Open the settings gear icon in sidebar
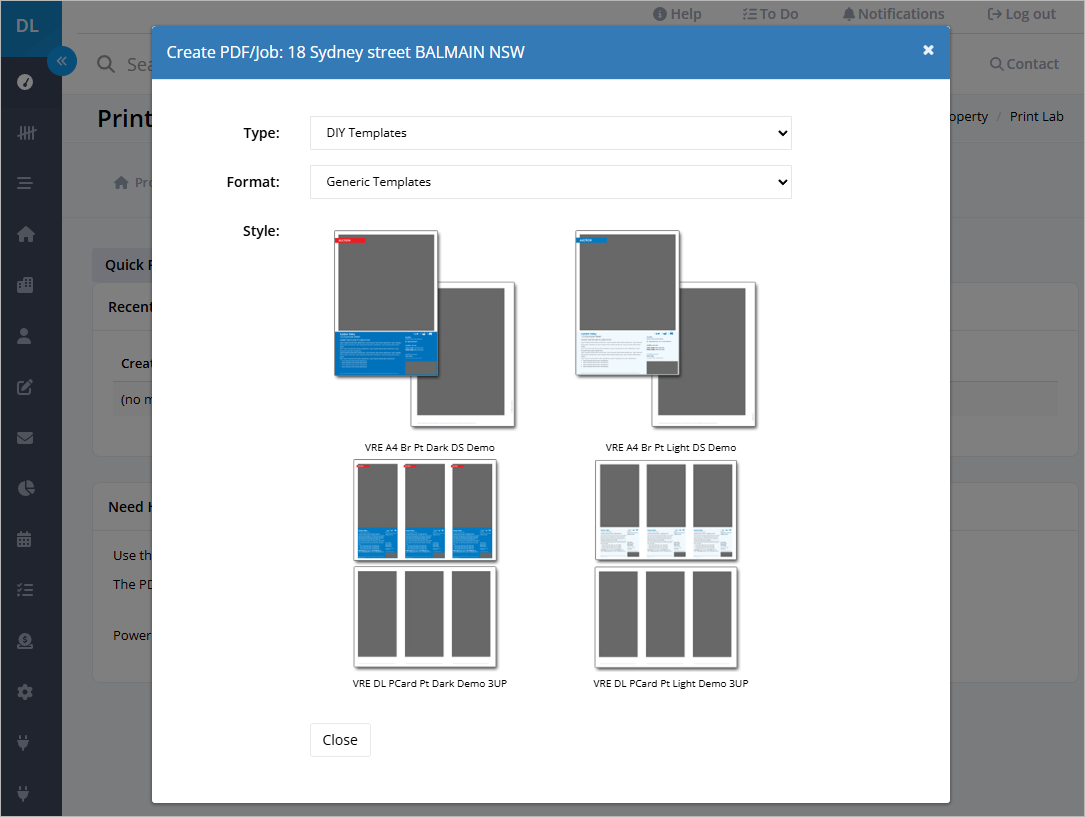 click(x=25, y=692)
